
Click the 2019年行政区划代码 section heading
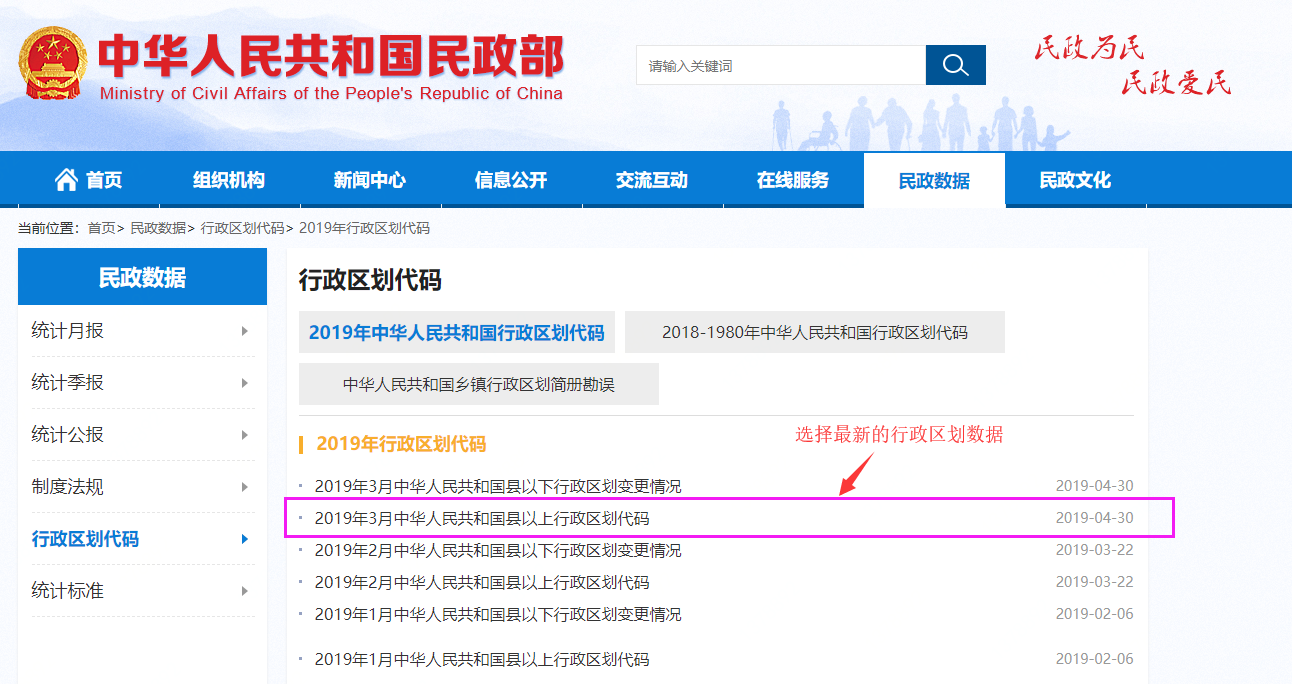[x=401, y=444]
